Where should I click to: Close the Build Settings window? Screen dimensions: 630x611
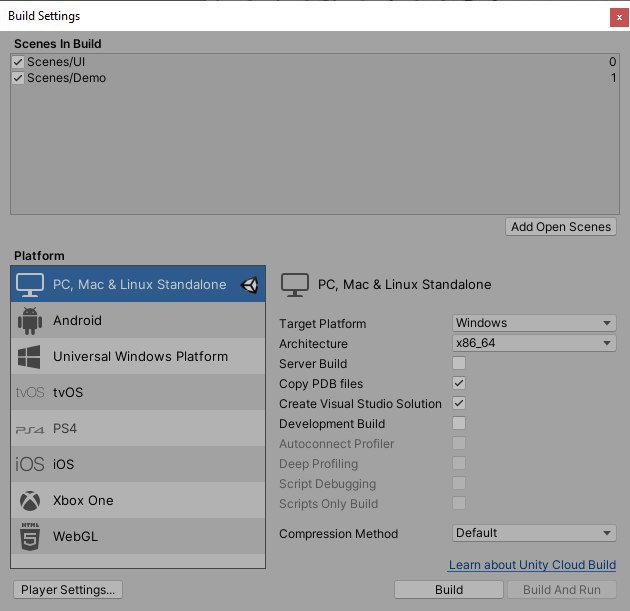click(x=619, y=18)
